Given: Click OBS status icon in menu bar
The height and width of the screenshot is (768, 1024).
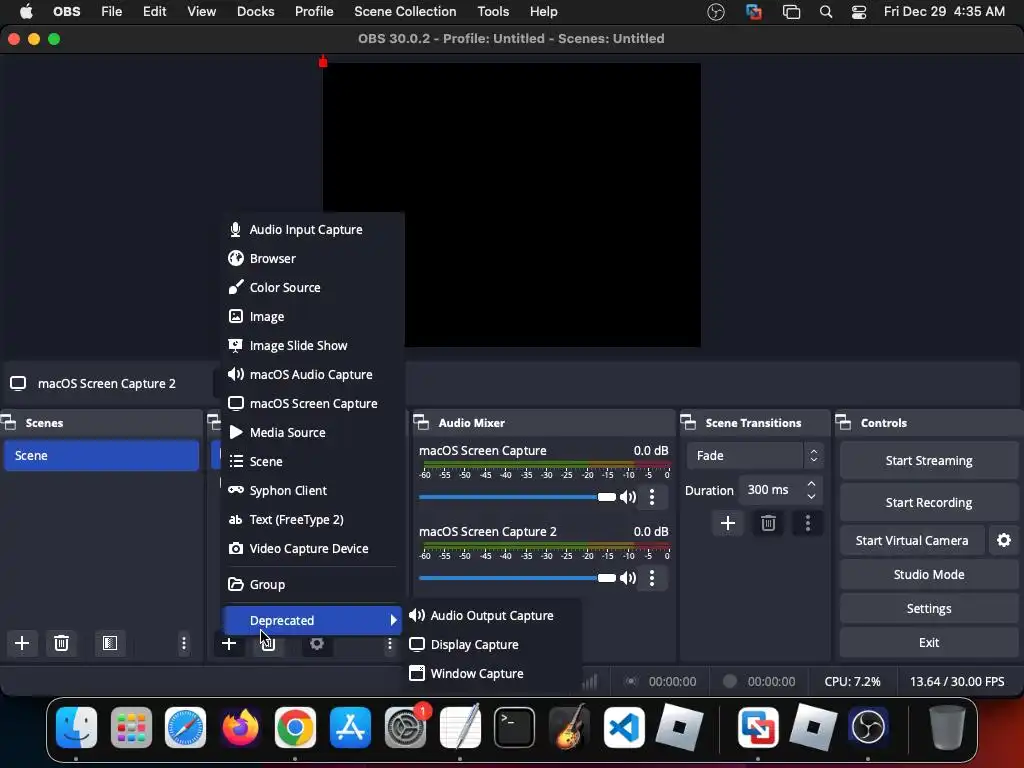Looking at the screenshot, I should pyautogui.click(x=716, y=12).
